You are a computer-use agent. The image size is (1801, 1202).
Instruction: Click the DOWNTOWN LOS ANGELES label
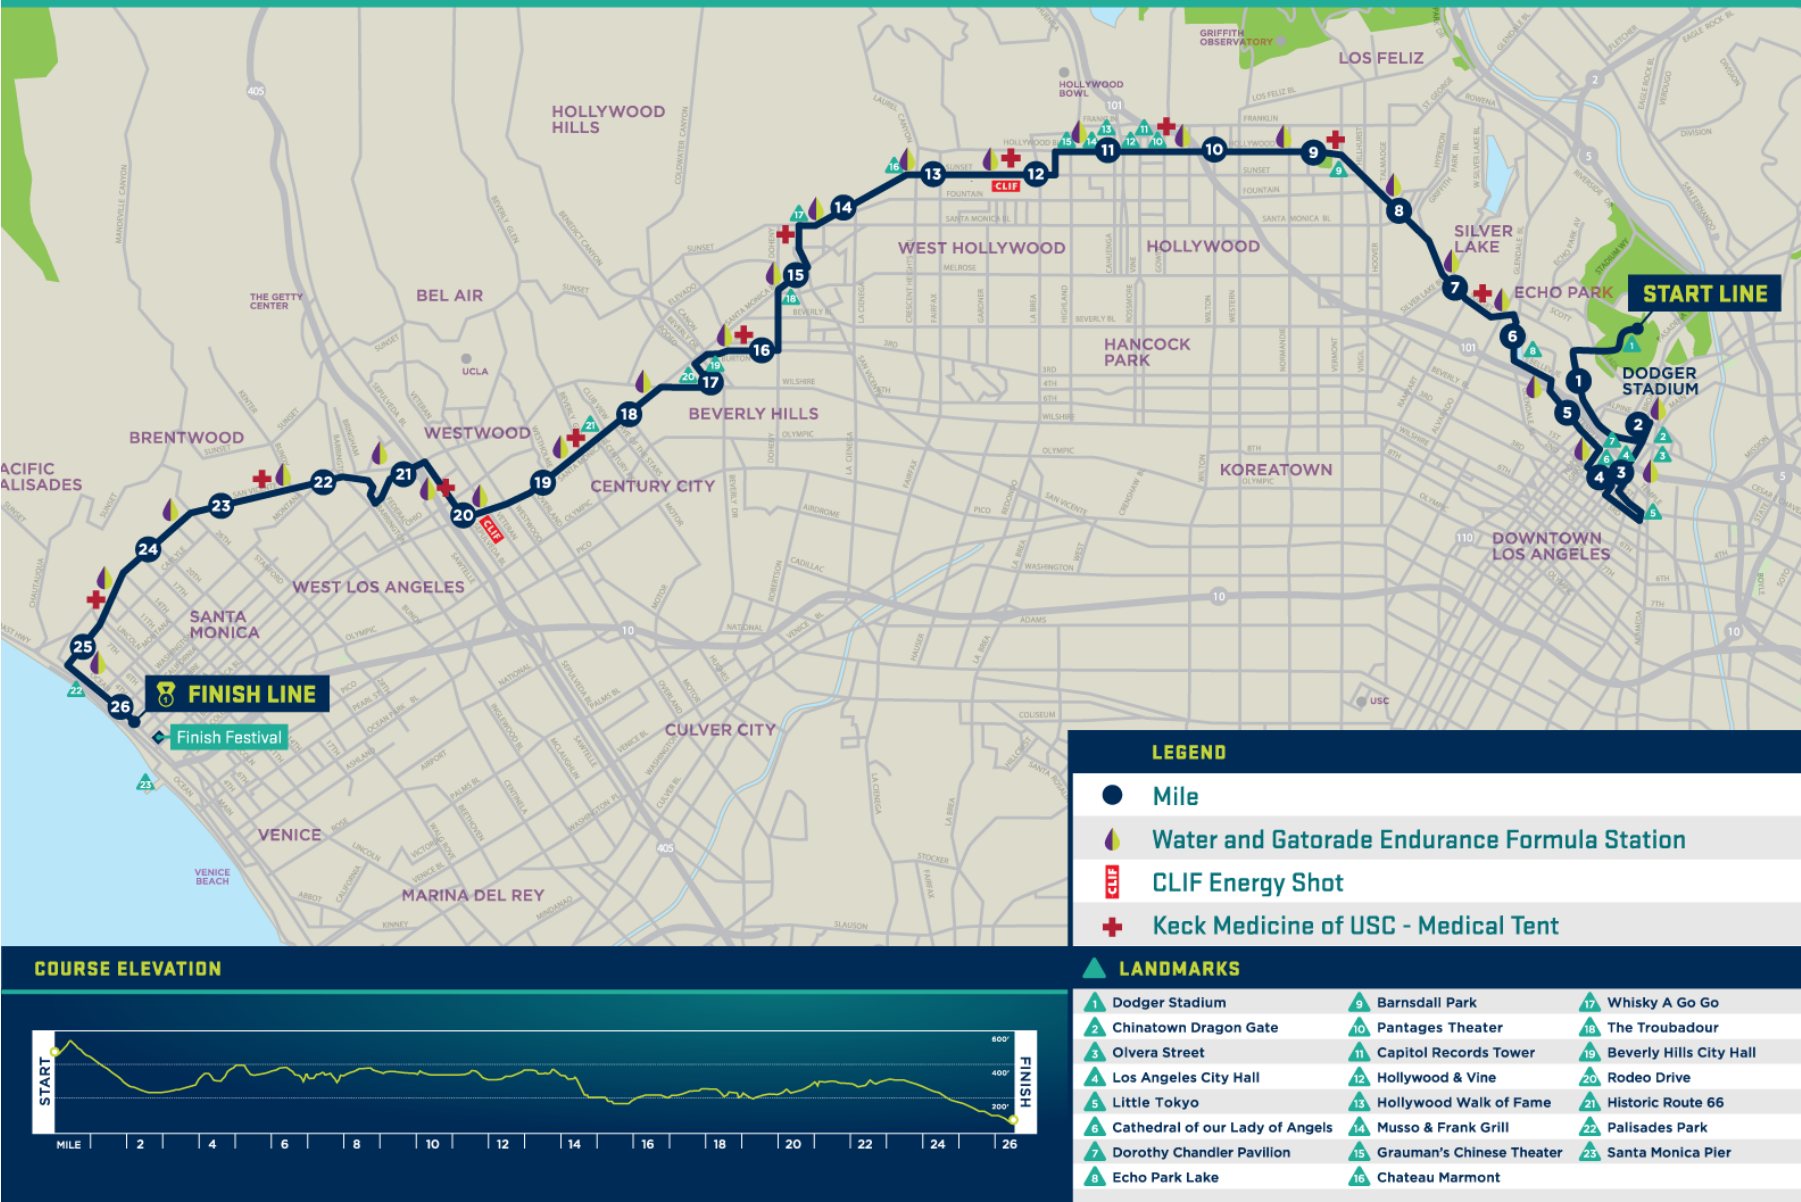1551,546
